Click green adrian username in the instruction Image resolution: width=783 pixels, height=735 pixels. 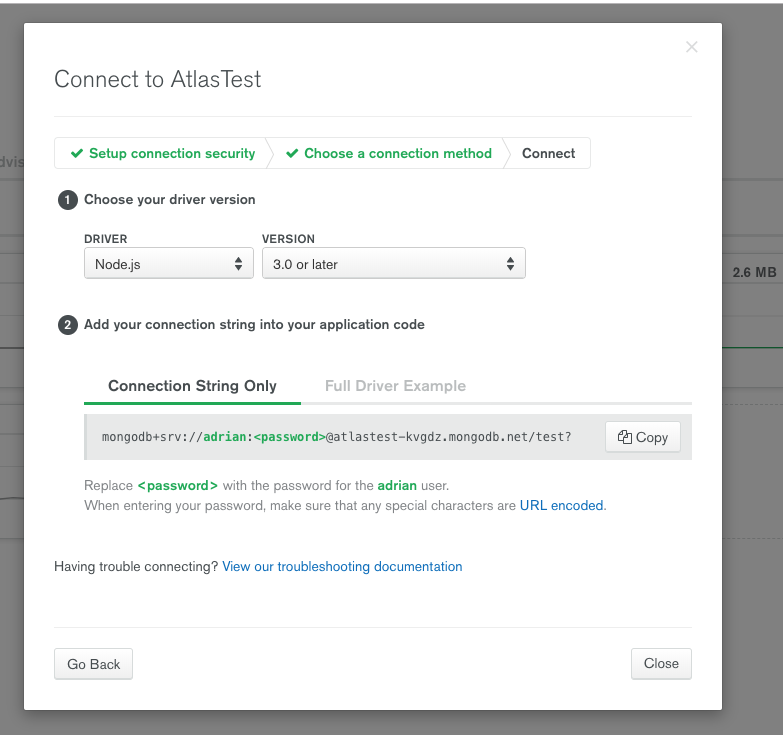(397, 485)
